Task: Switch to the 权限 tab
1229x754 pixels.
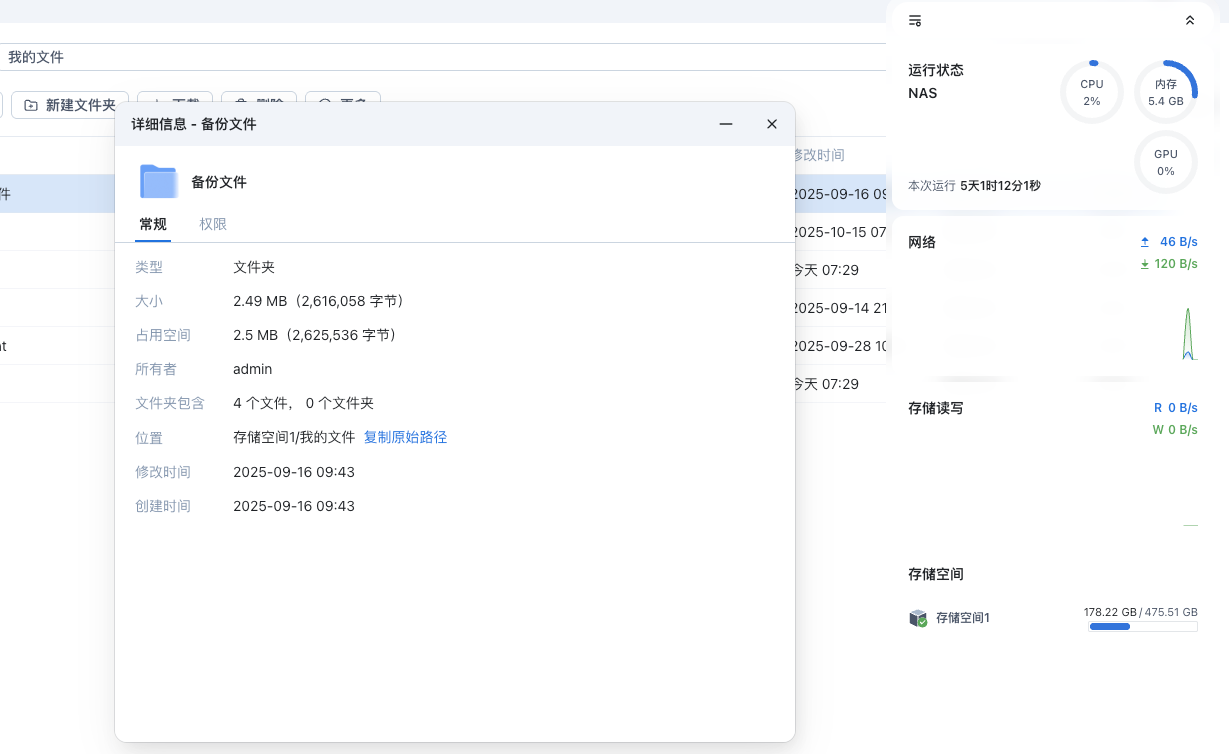Action: coord(213,224)
